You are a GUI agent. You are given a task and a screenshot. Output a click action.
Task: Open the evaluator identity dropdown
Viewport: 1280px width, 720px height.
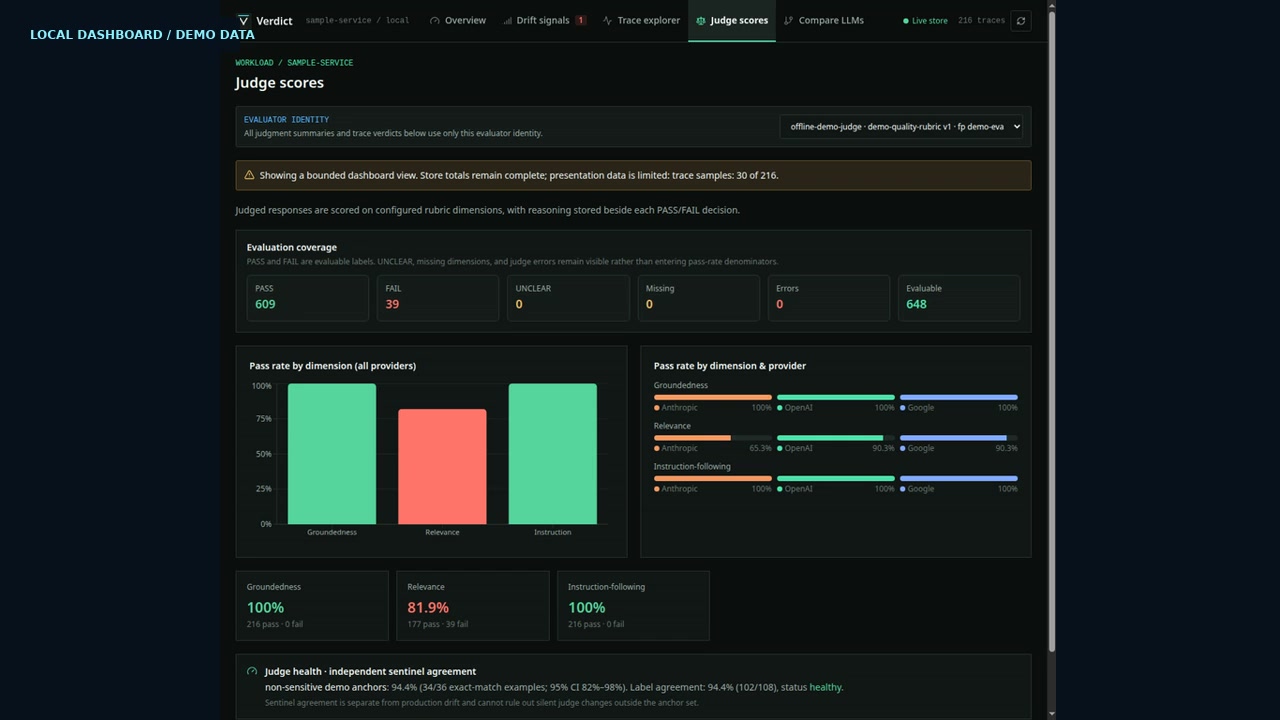coord(901,127)
